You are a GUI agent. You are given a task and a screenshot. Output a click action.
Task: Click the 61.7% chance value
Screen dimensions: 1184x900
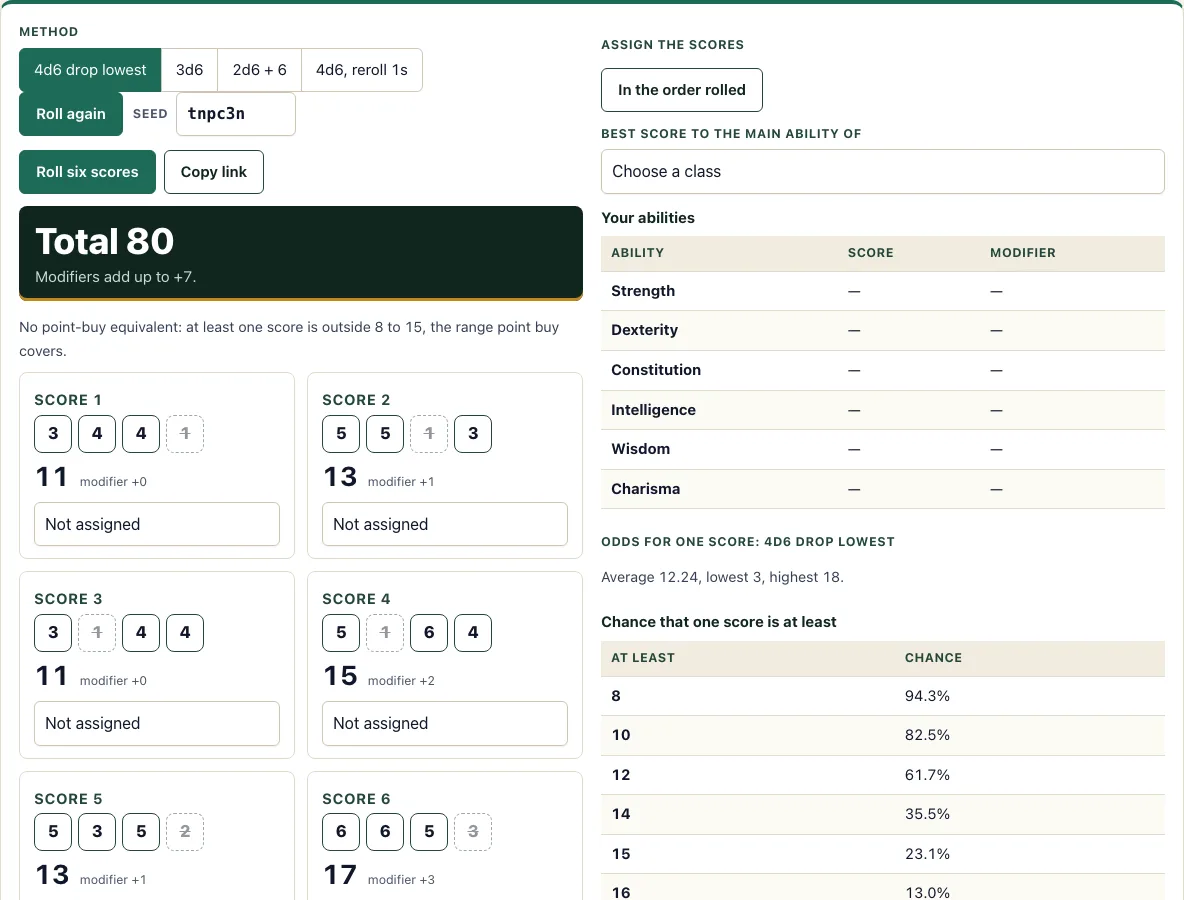927,775
